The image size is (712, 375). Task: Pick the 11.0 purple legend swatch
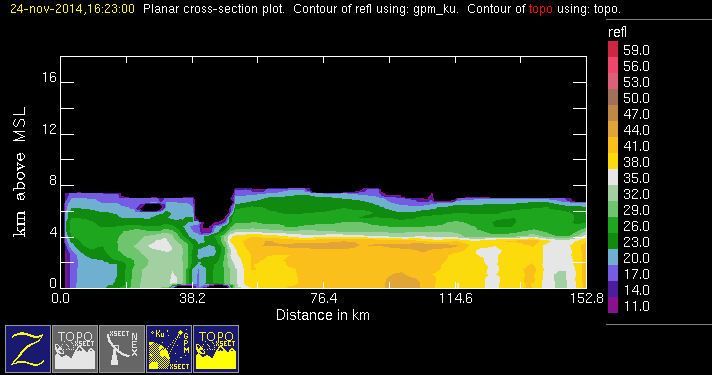click(x=613, y=305)
